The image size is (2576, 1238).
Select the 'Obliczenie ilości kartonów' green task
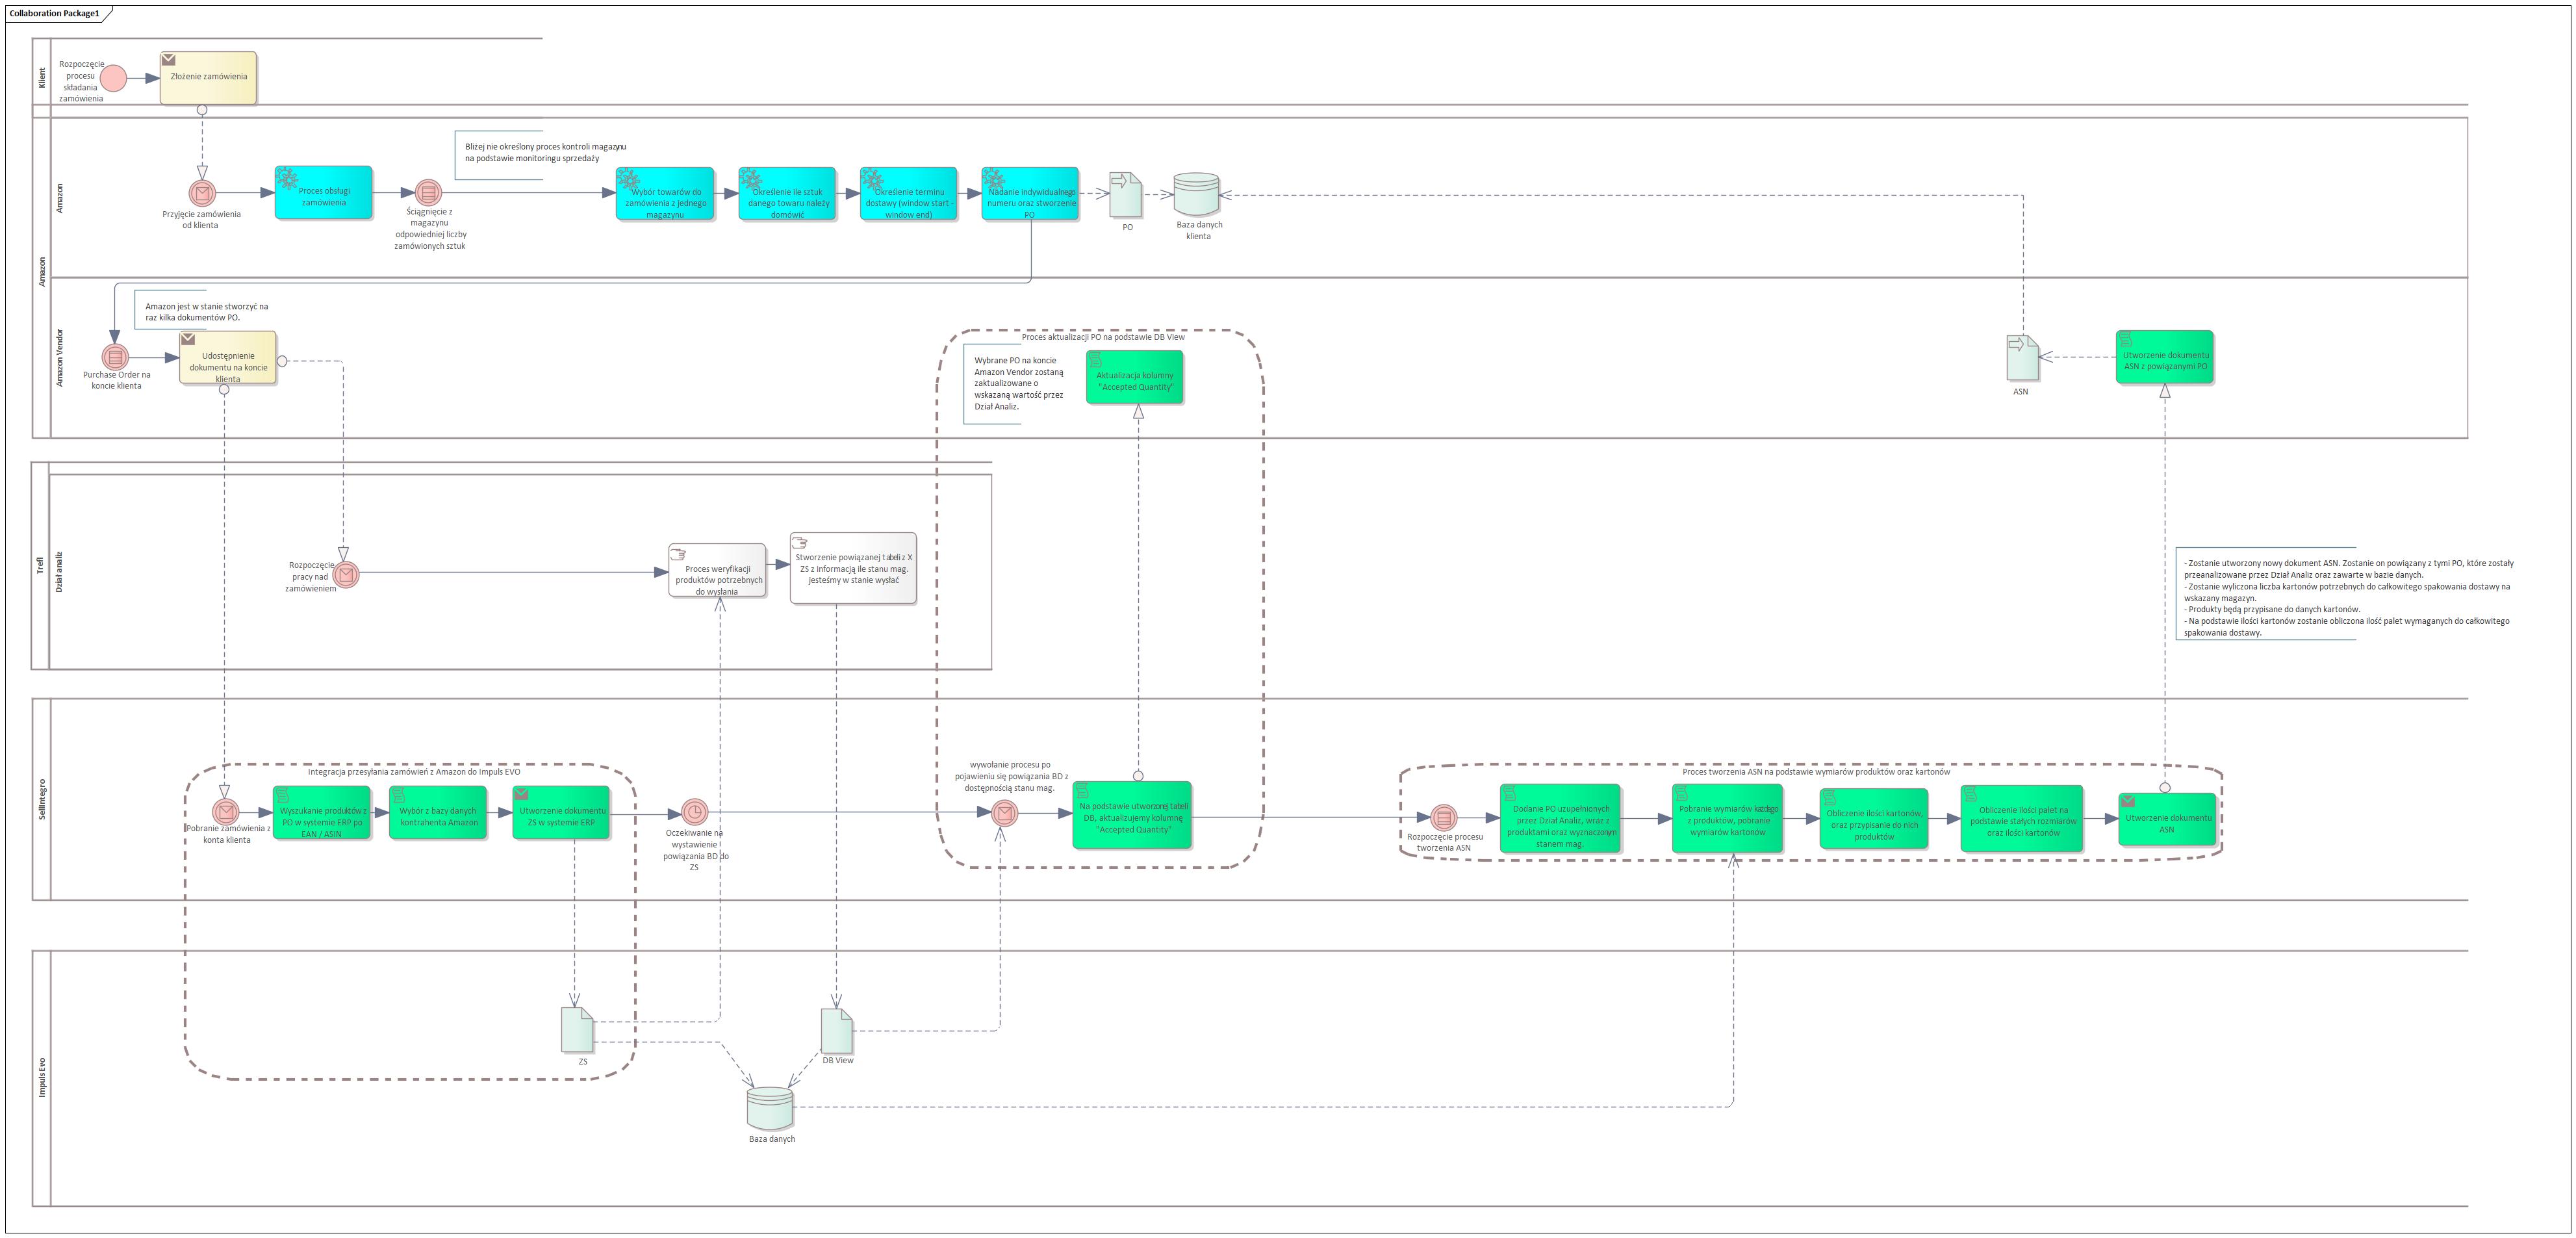pyautogui.click(x=1873, y=819)
